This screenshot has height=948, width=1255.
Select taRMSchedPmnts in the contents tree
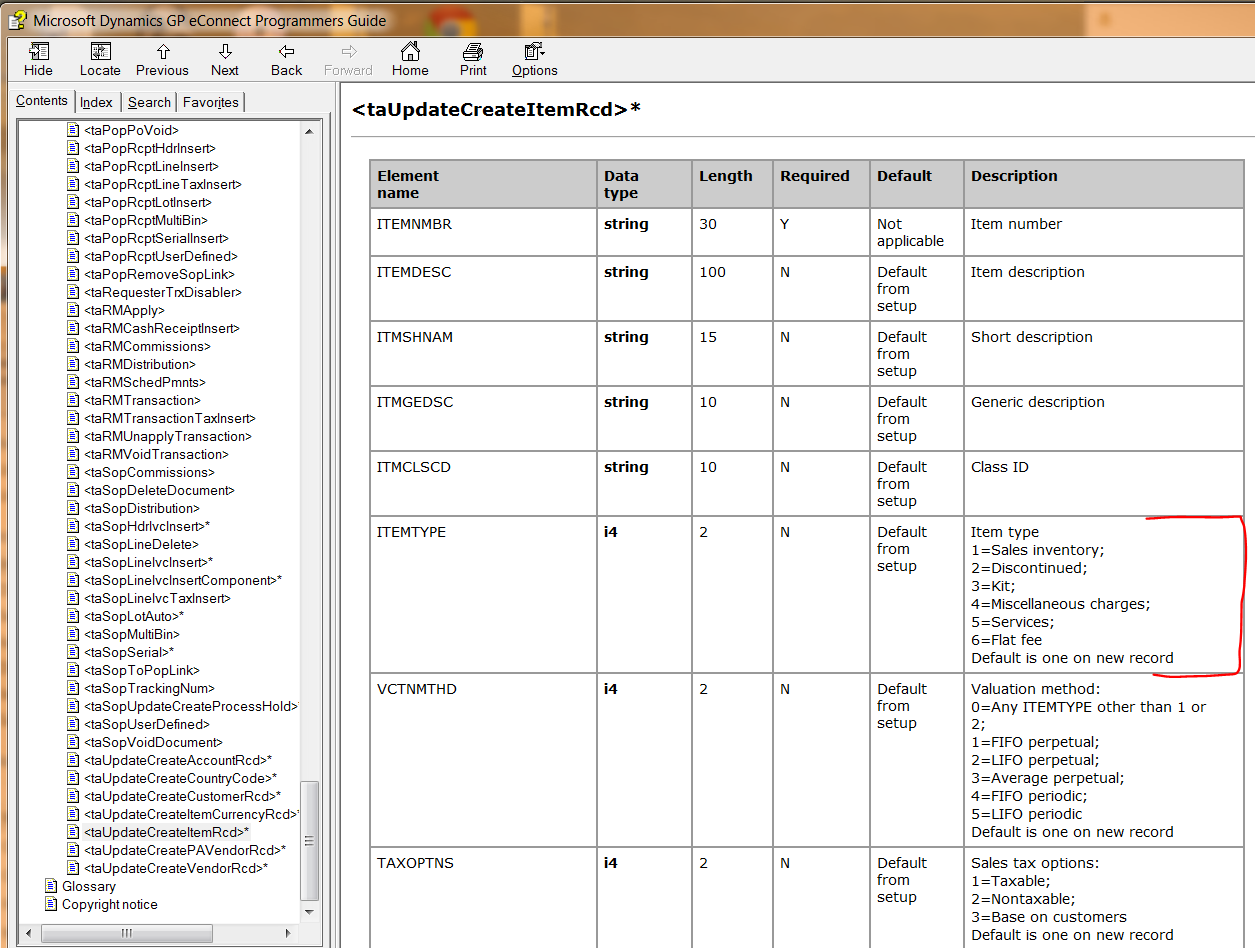145,382
